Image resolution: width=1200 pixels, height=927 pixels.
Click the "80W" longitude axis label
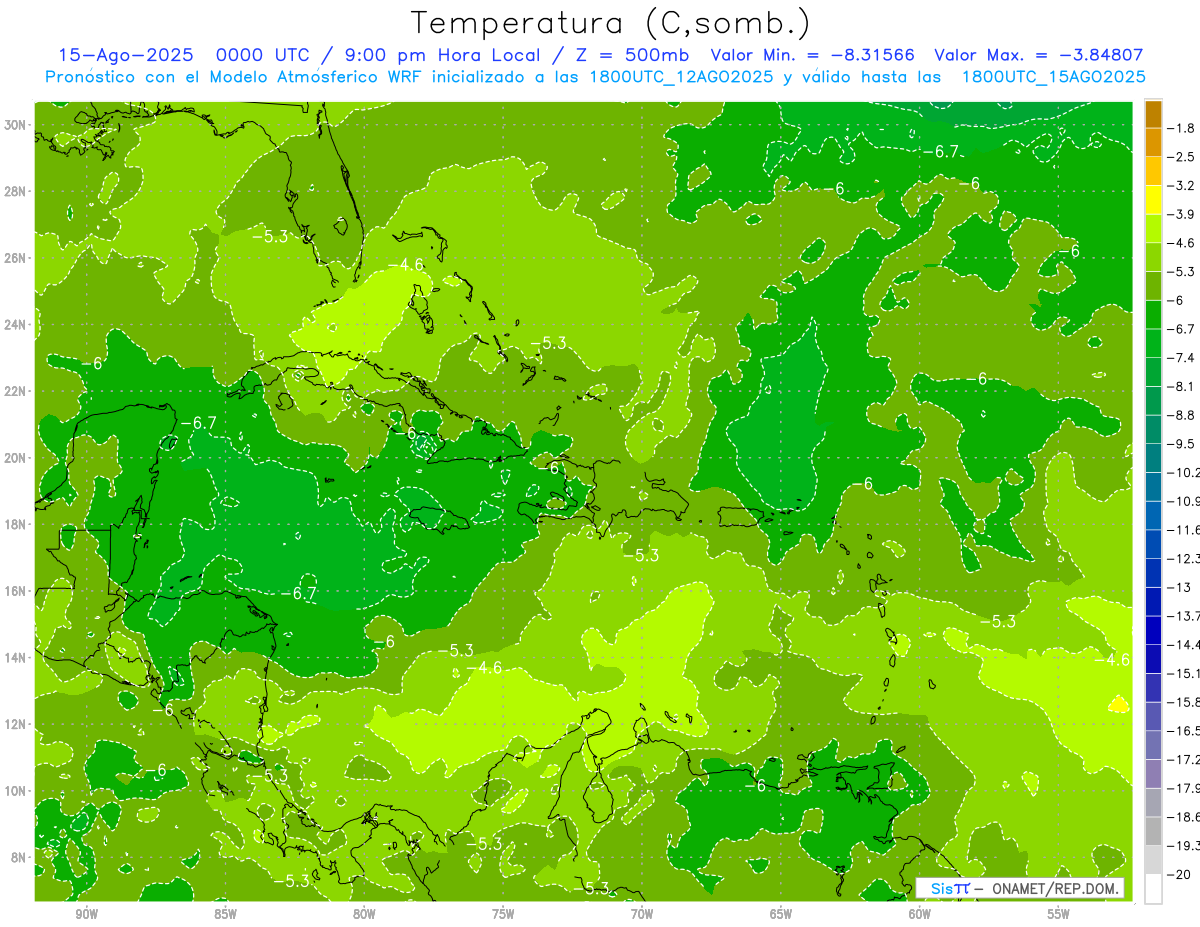pos(364,914)
